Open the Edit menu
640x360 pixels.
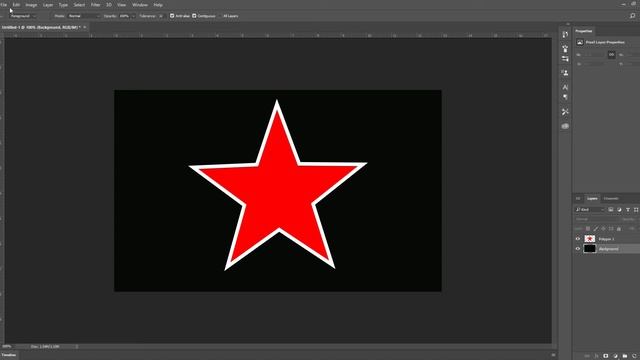click(16, 5)
